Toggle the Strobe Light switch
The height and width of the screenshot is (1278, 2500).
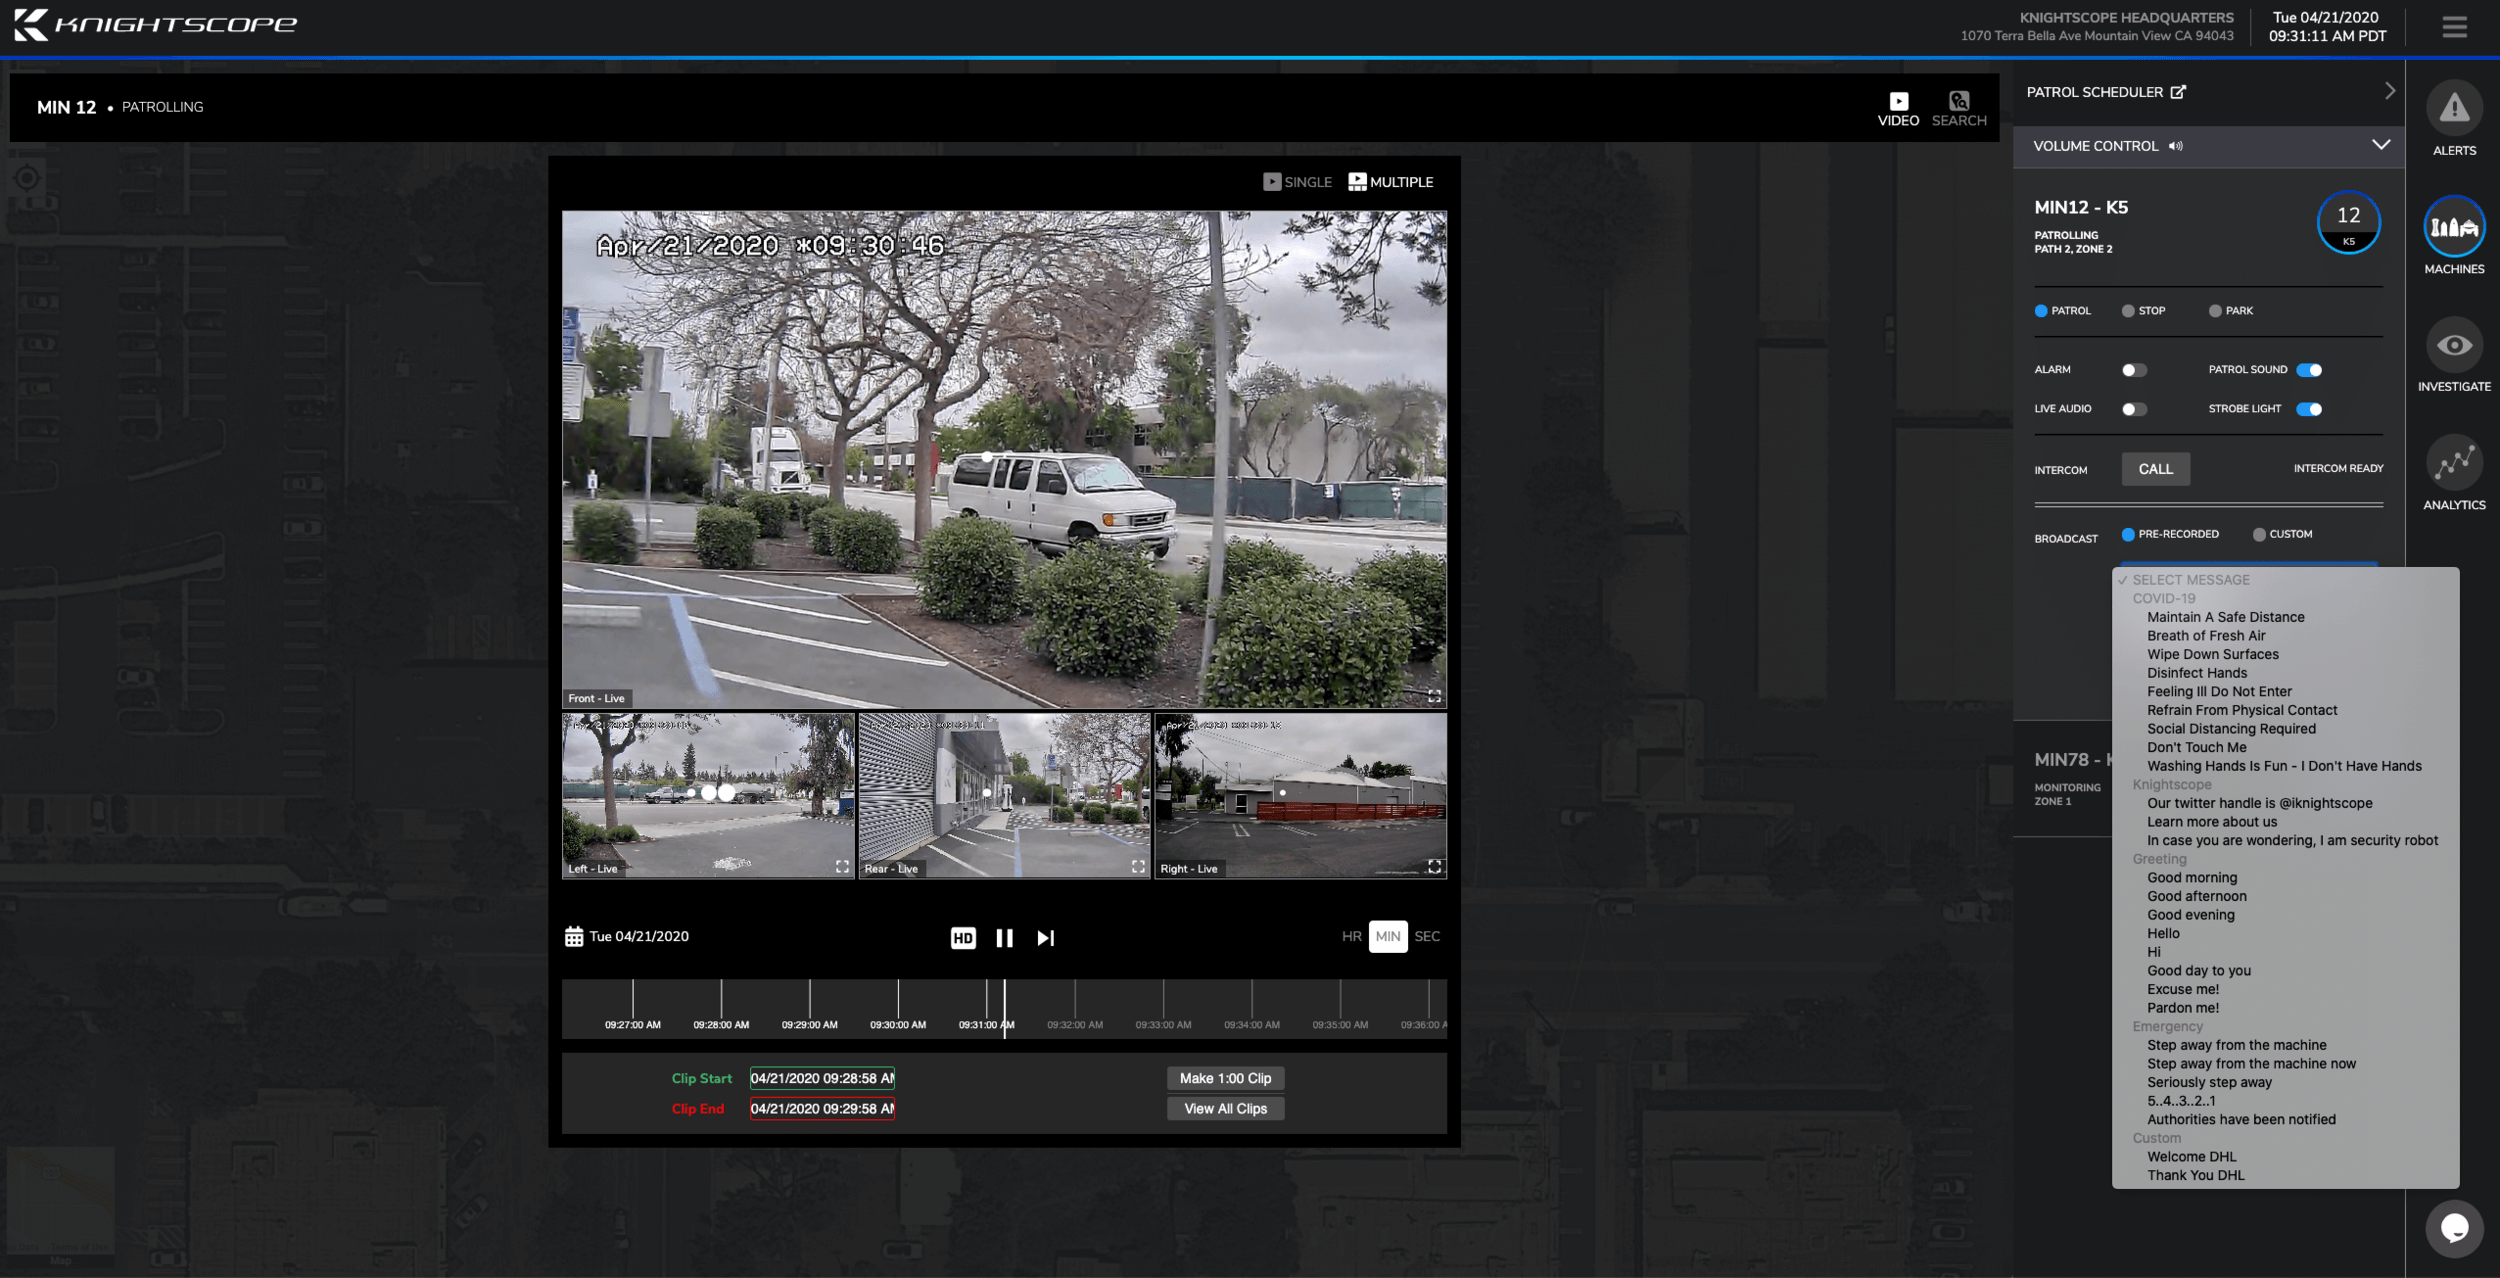coord(2309,409)
